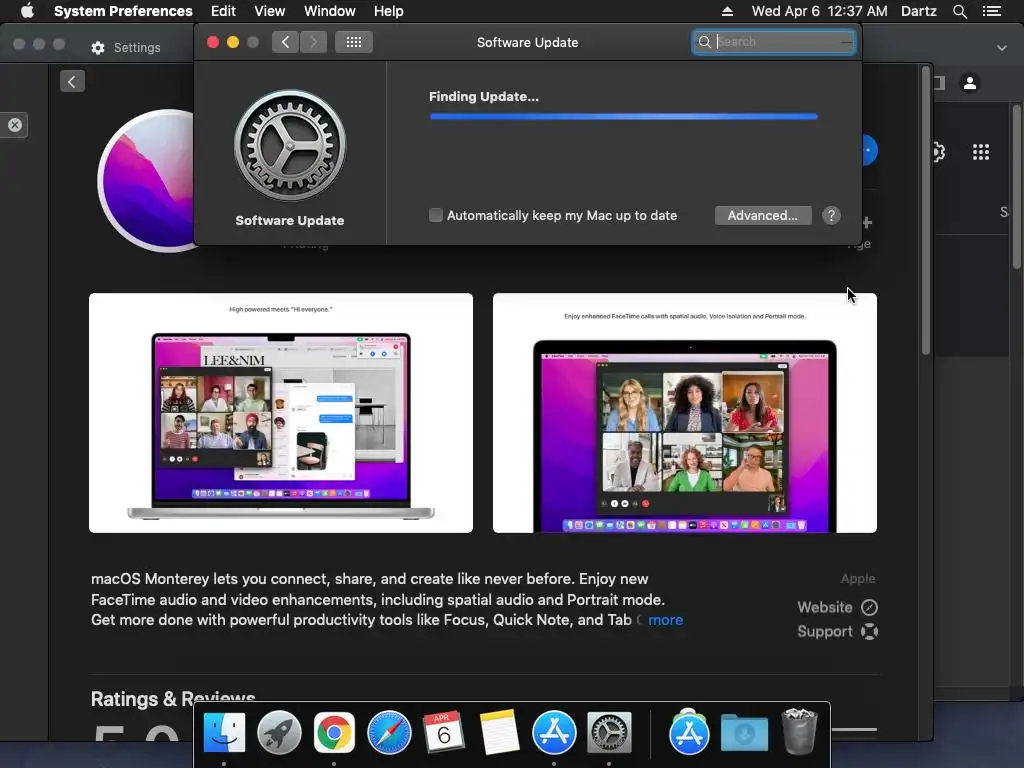Viewport: 1024px width, 768px height.
Task: Click the round X icon at left edge
Action: point(14,125)
